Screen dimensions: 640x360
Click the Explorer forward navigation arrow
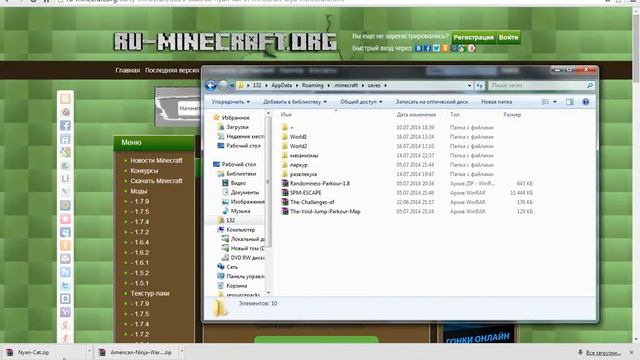pos(223,85)
